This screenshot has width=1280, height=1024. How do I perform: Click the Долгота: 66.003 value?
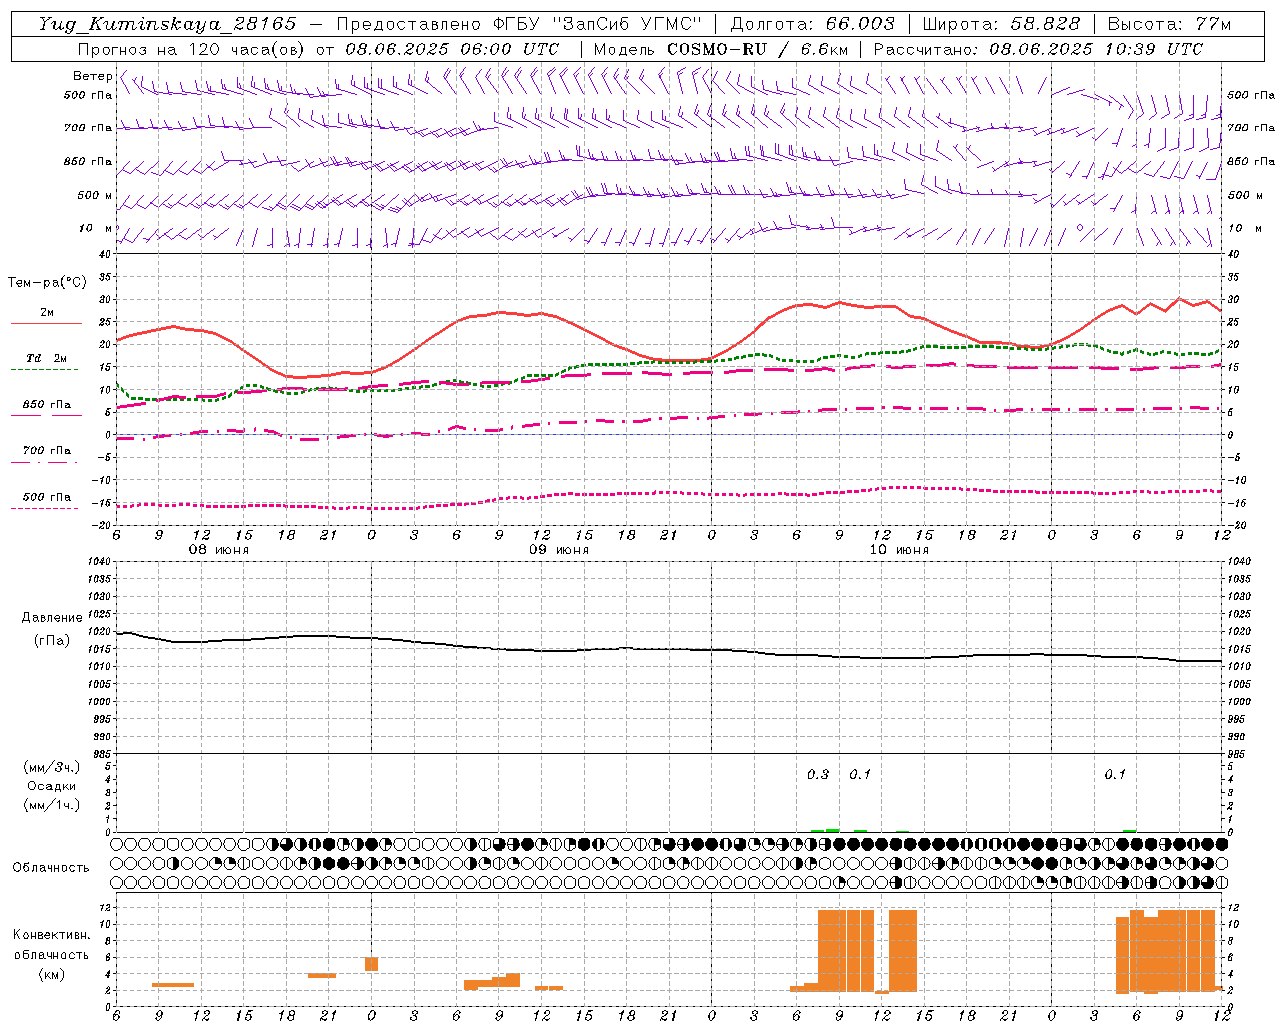(x=812, y=24)
